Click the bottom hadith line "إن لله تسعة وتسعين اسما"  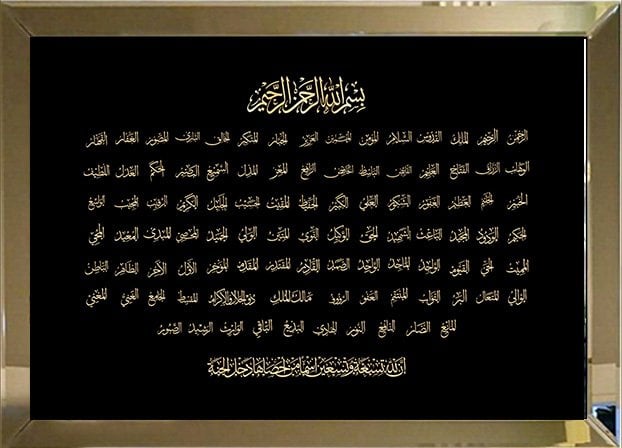(x=307, y=367)
